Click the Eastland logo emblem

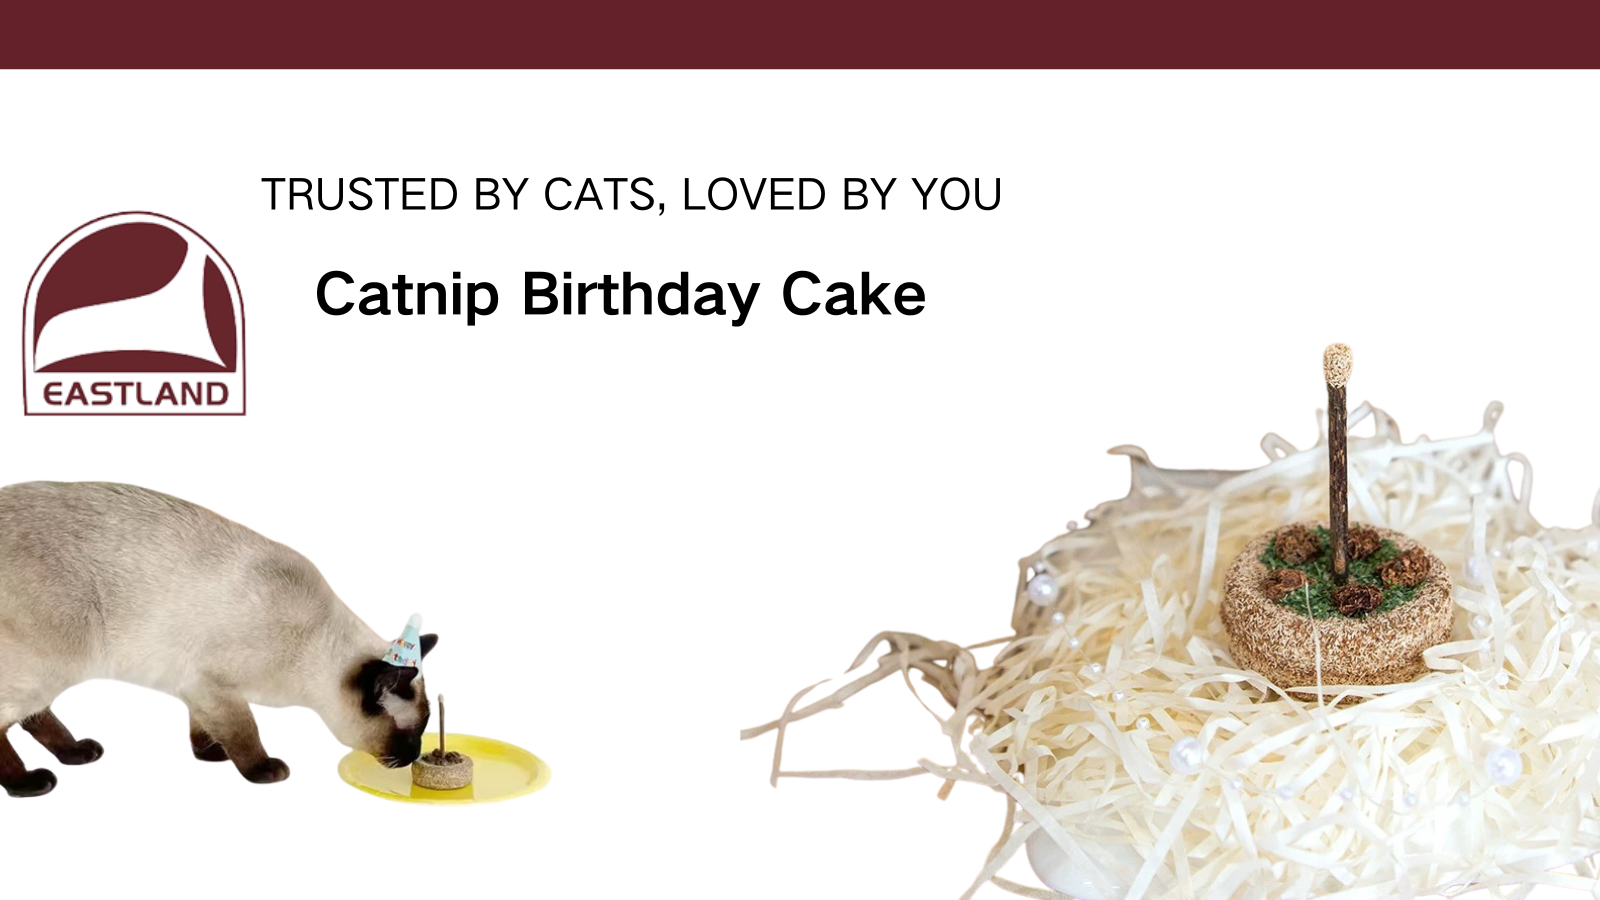(134, 313)
